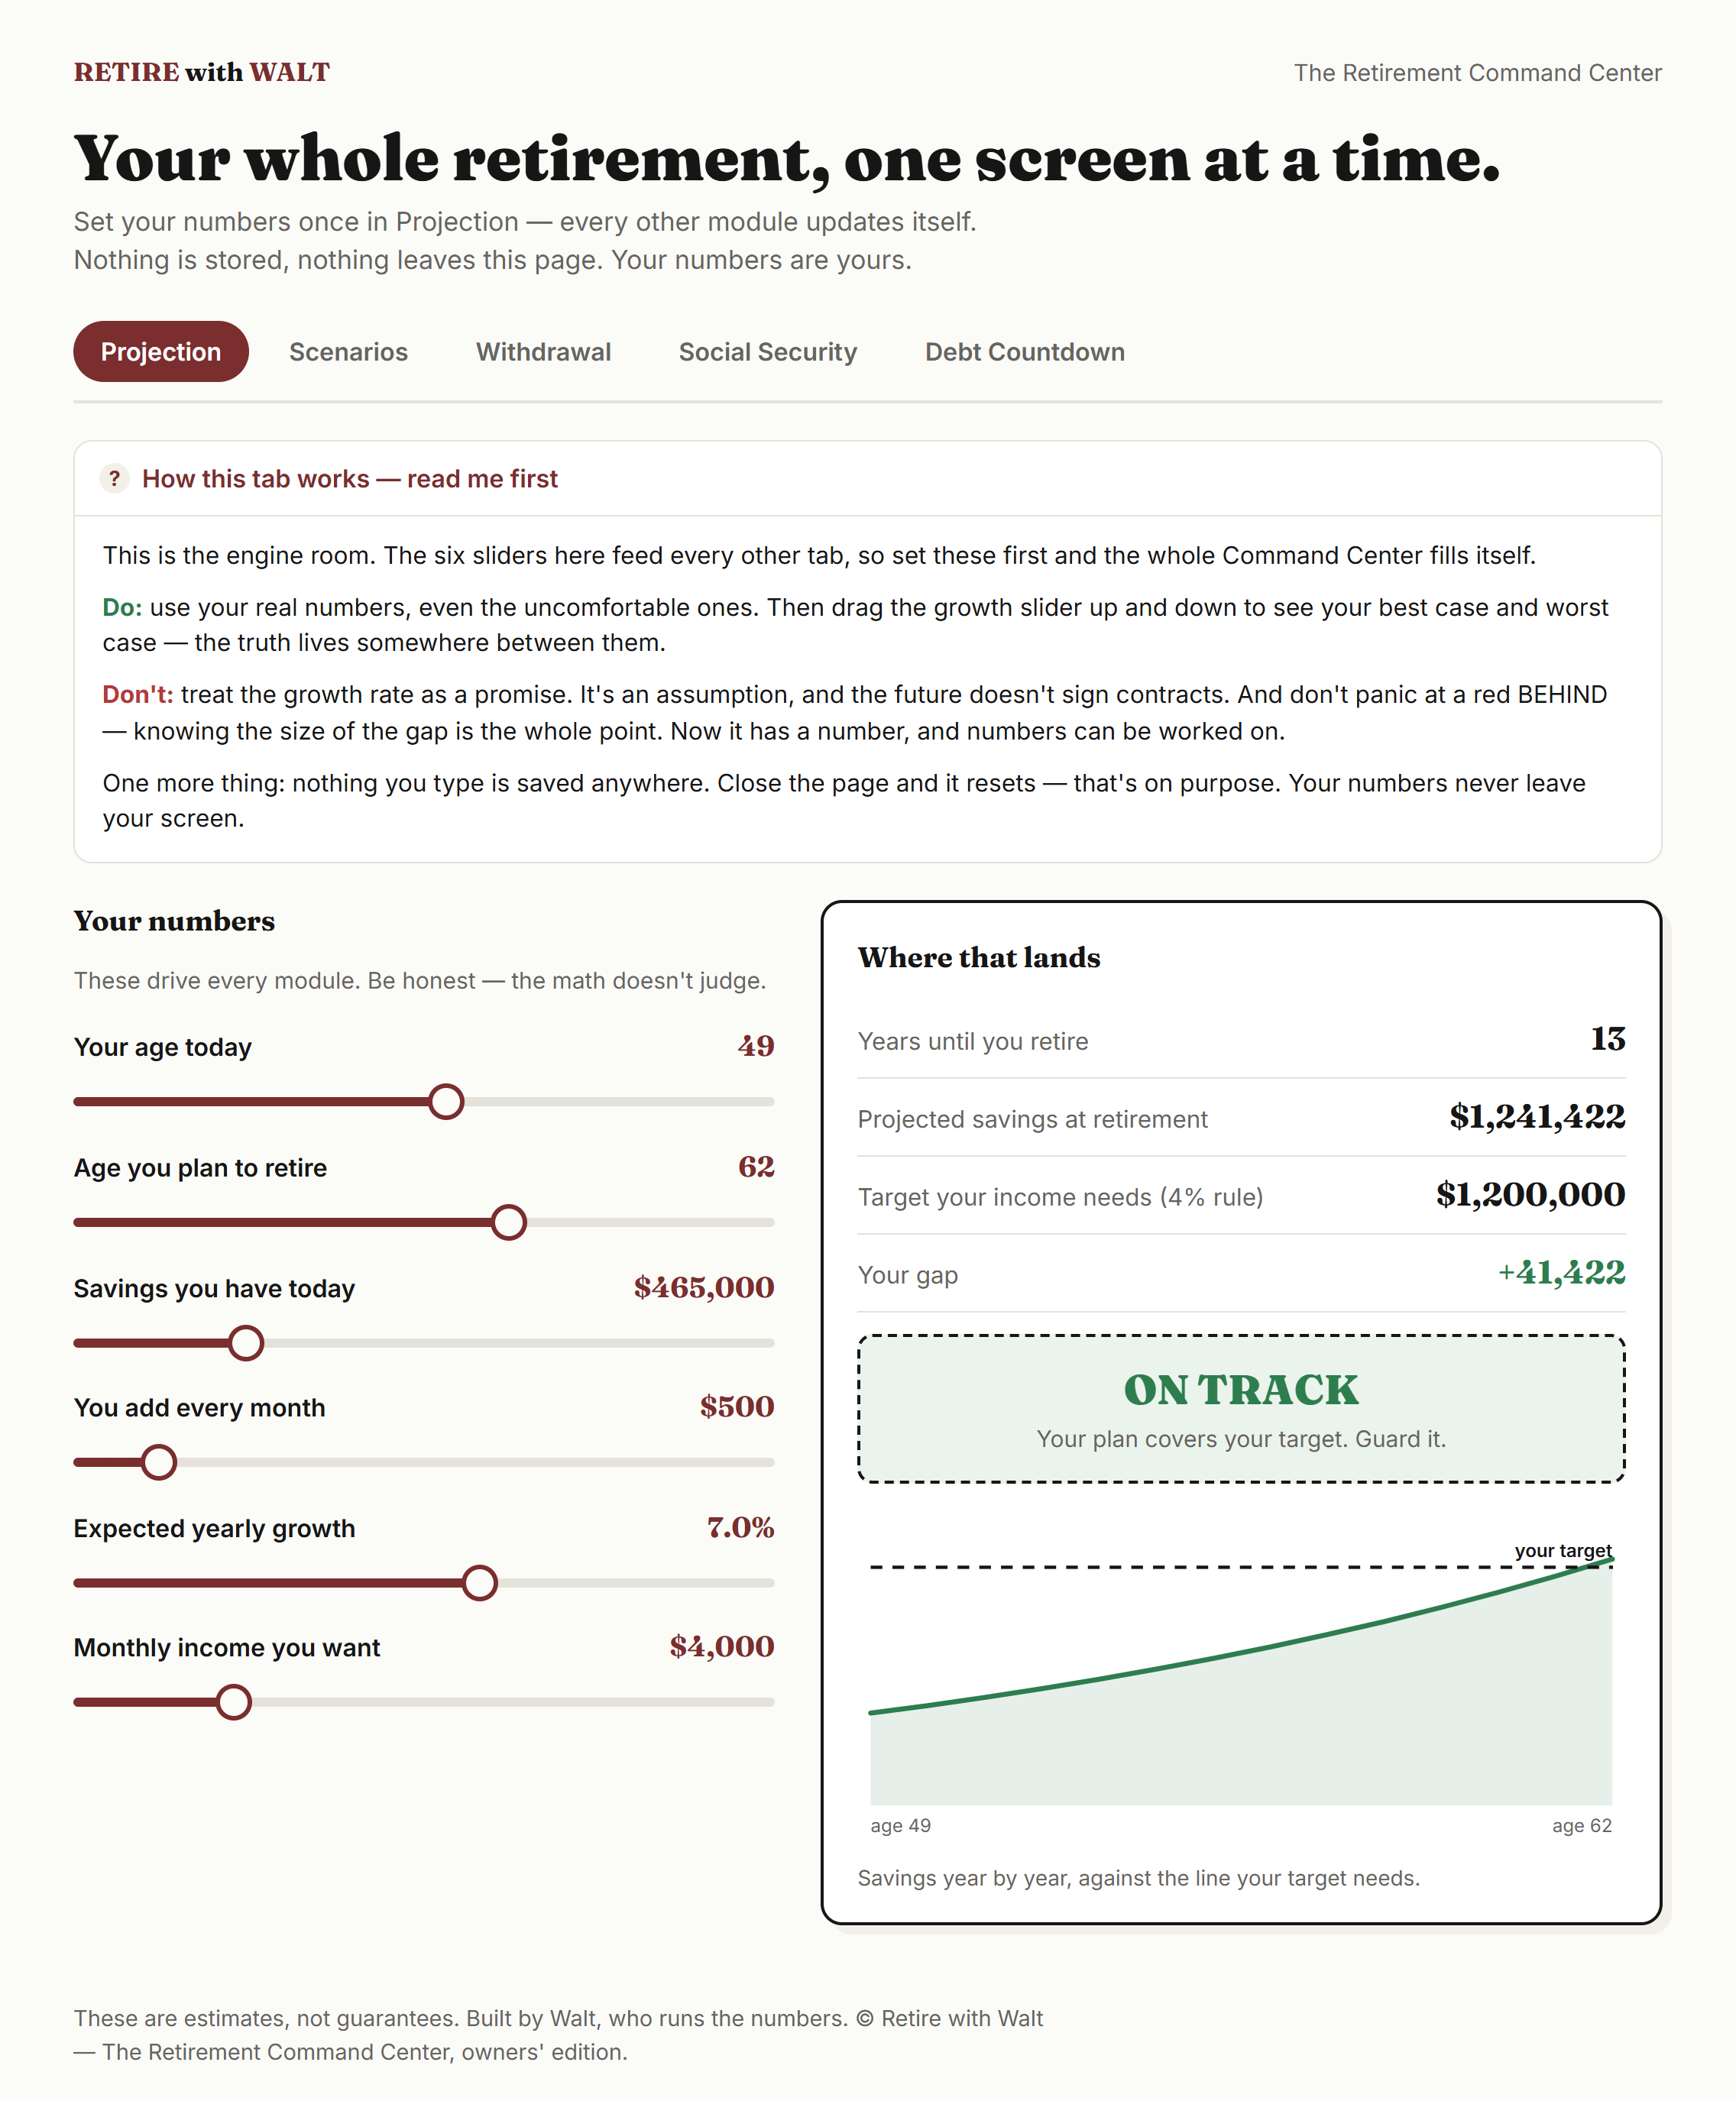Click the footer copyright text

coord(558,2035)
